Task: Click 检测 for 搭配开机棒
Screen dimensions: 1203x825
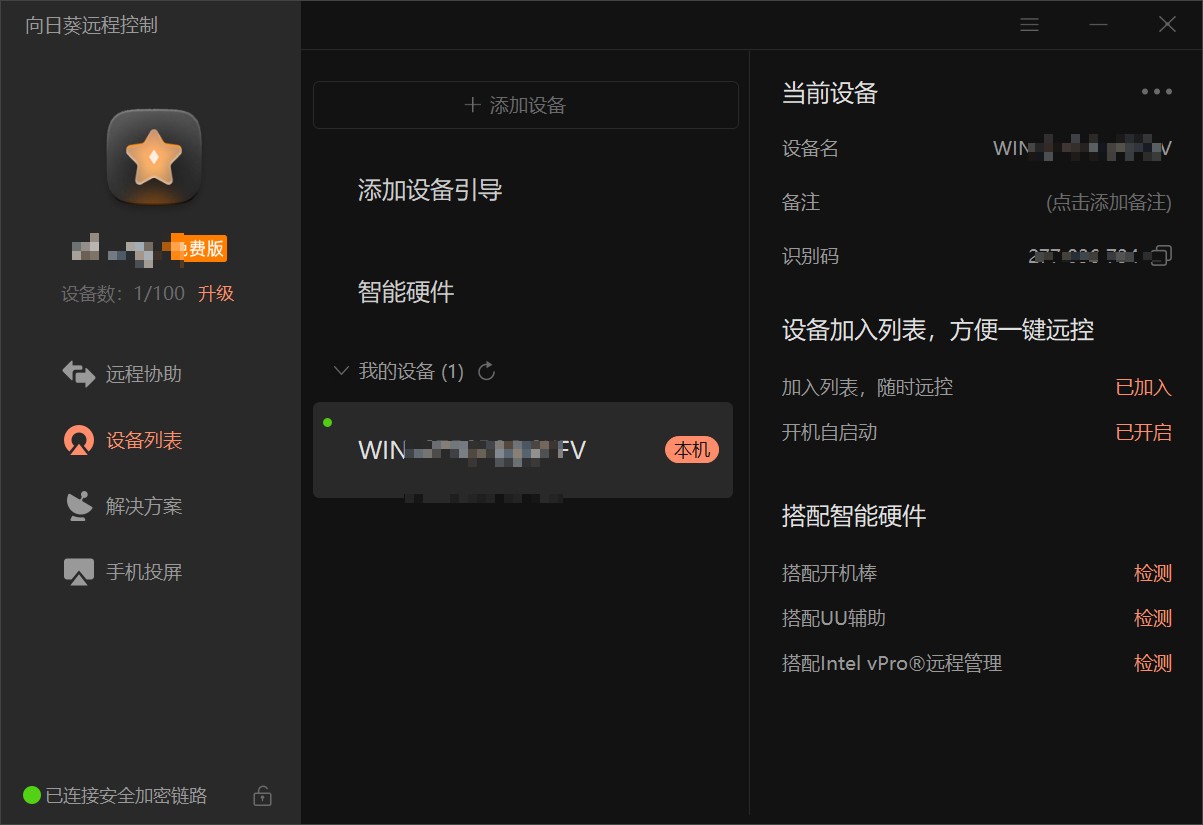Action: [x=1153, y=574]
